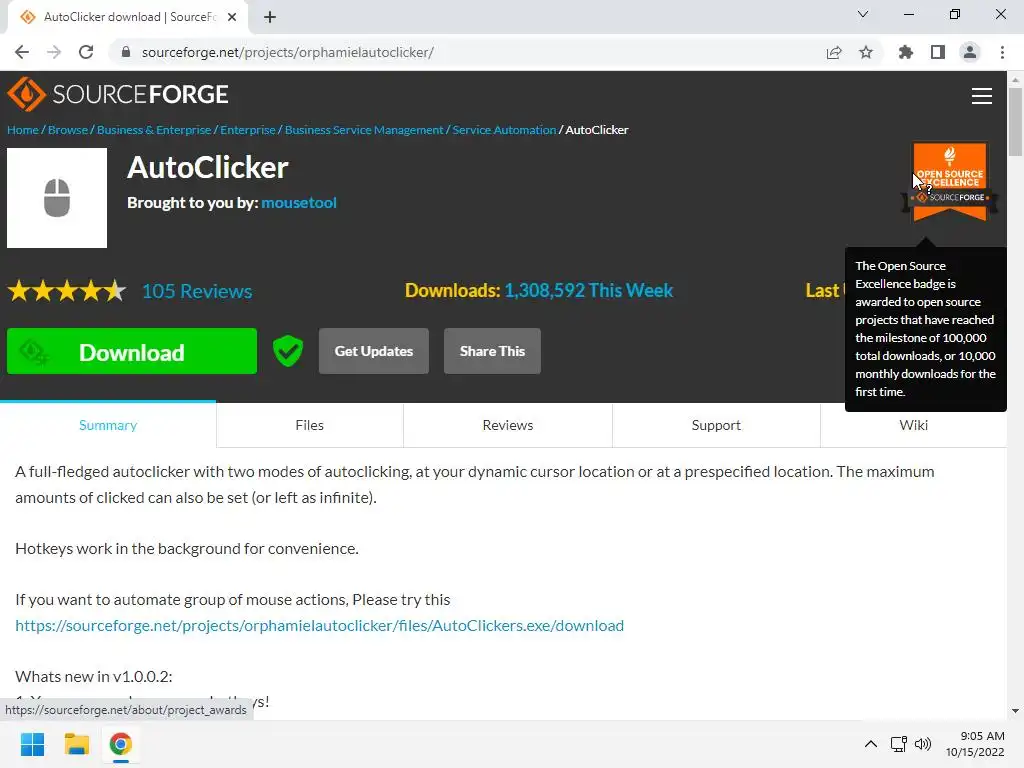Click the Share This button

coord(492,351)
